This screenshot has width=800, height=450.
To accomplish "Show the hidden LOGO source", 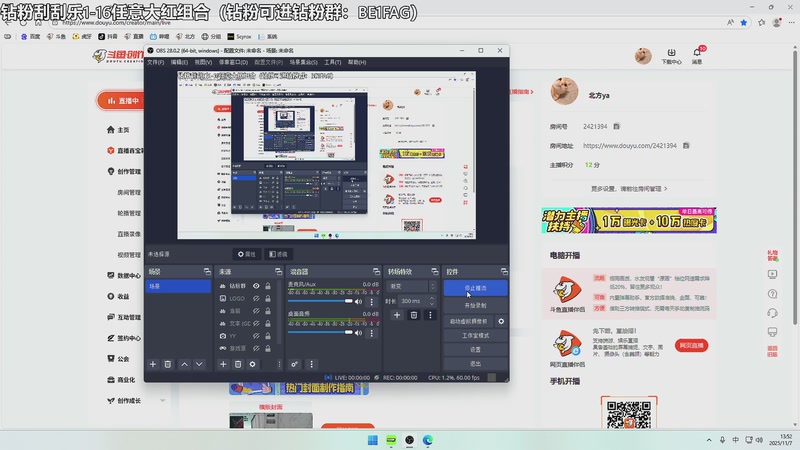I will click(x=256, y=298).
